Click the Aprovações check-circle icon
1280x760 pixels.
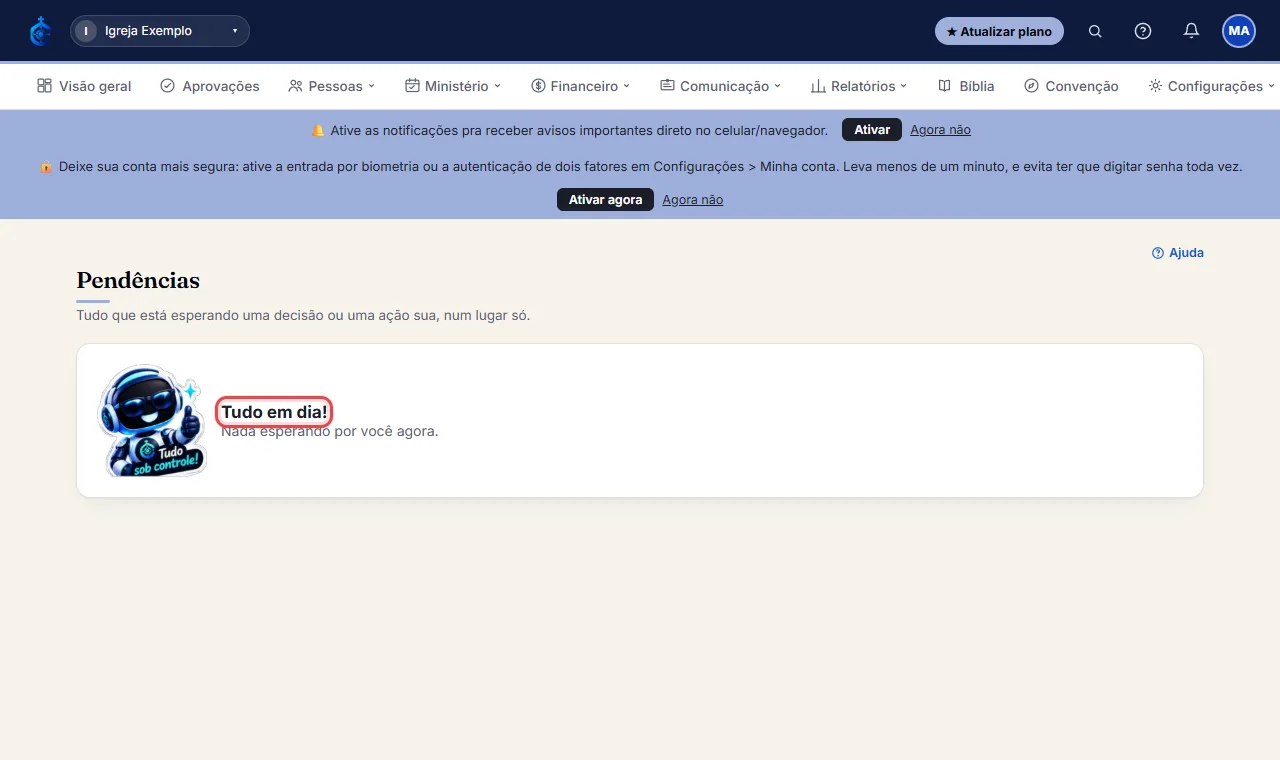pyautogui.click(x=168, y=86)
